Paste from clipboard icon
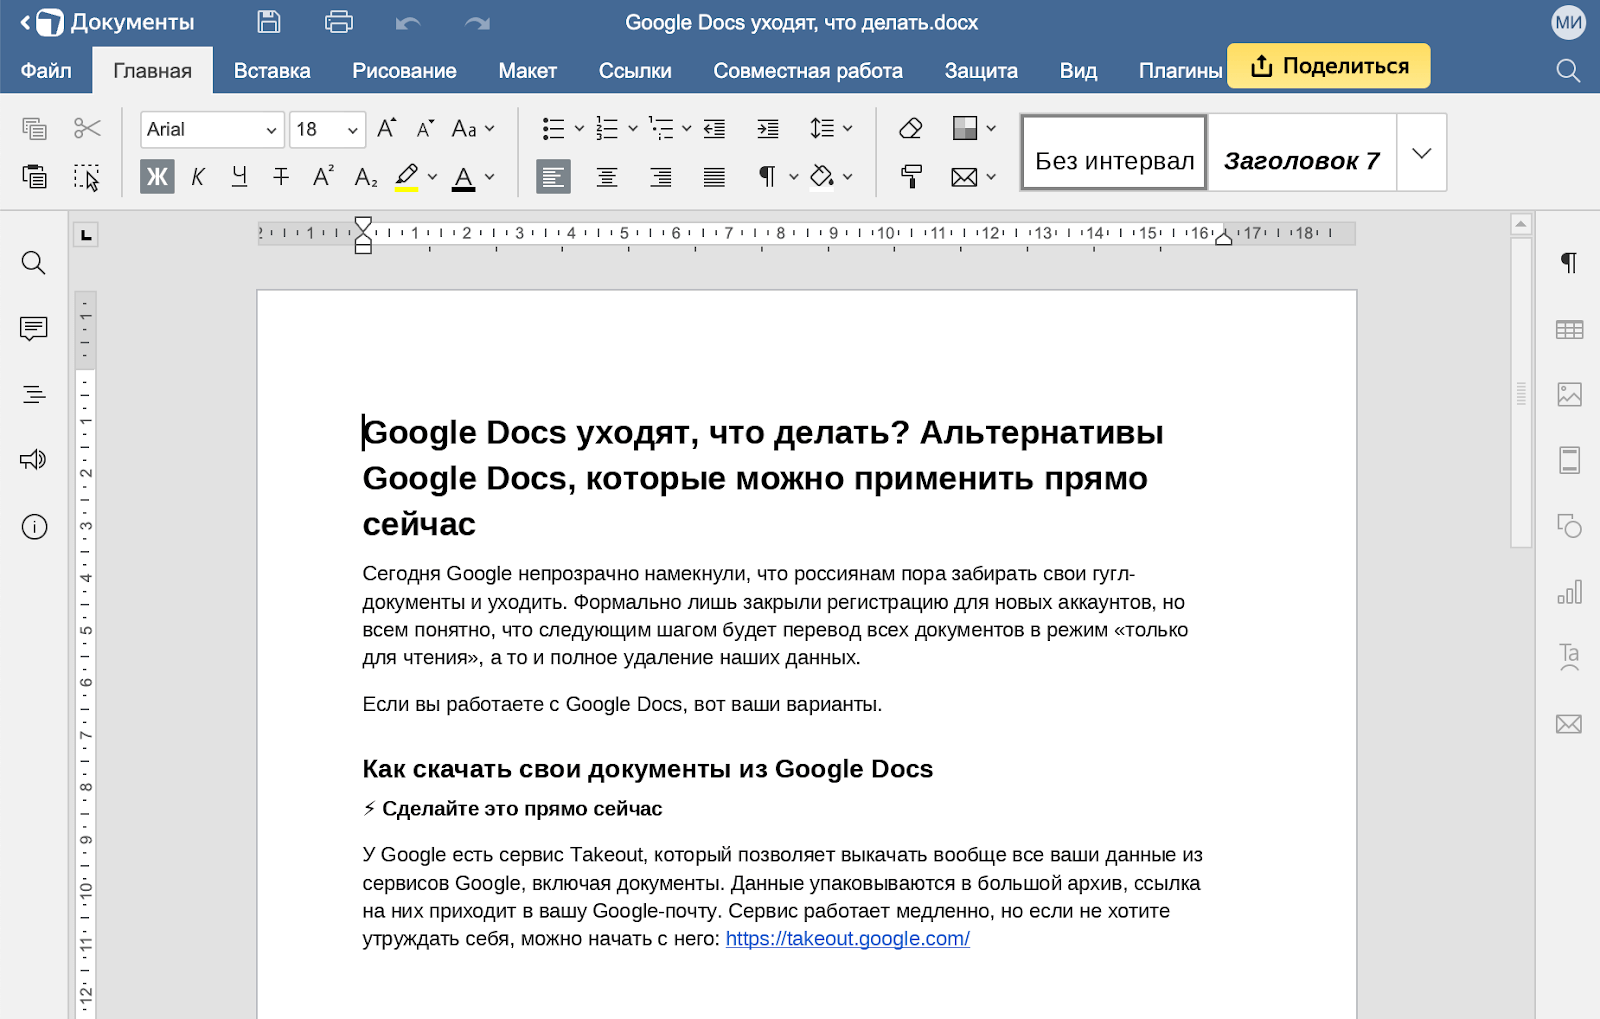 (x=34, y=177)
